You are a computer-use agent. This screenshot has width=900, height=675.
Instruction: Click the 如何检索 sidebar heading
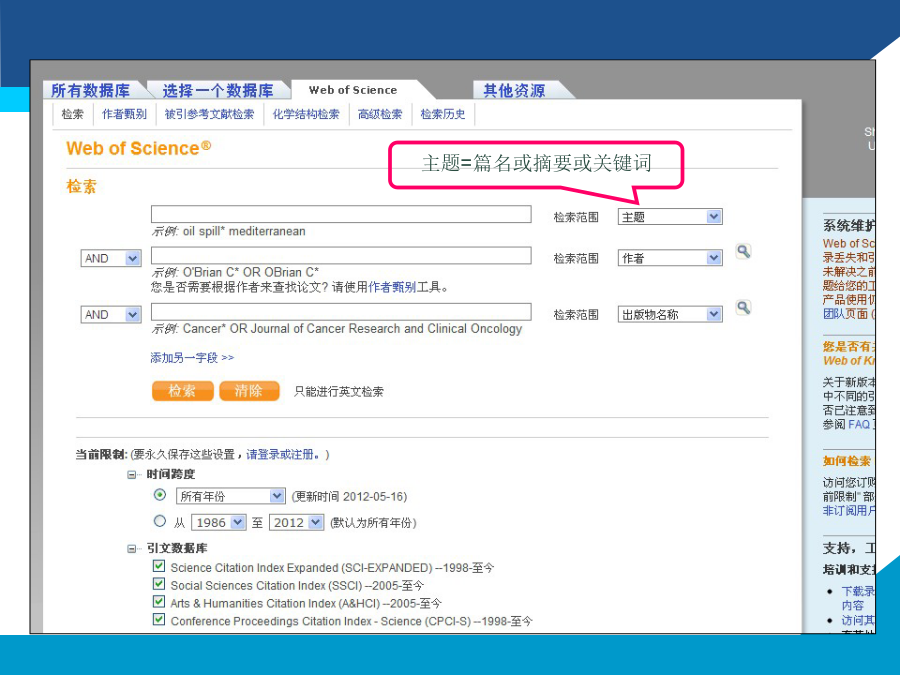(x=847, y=461)
